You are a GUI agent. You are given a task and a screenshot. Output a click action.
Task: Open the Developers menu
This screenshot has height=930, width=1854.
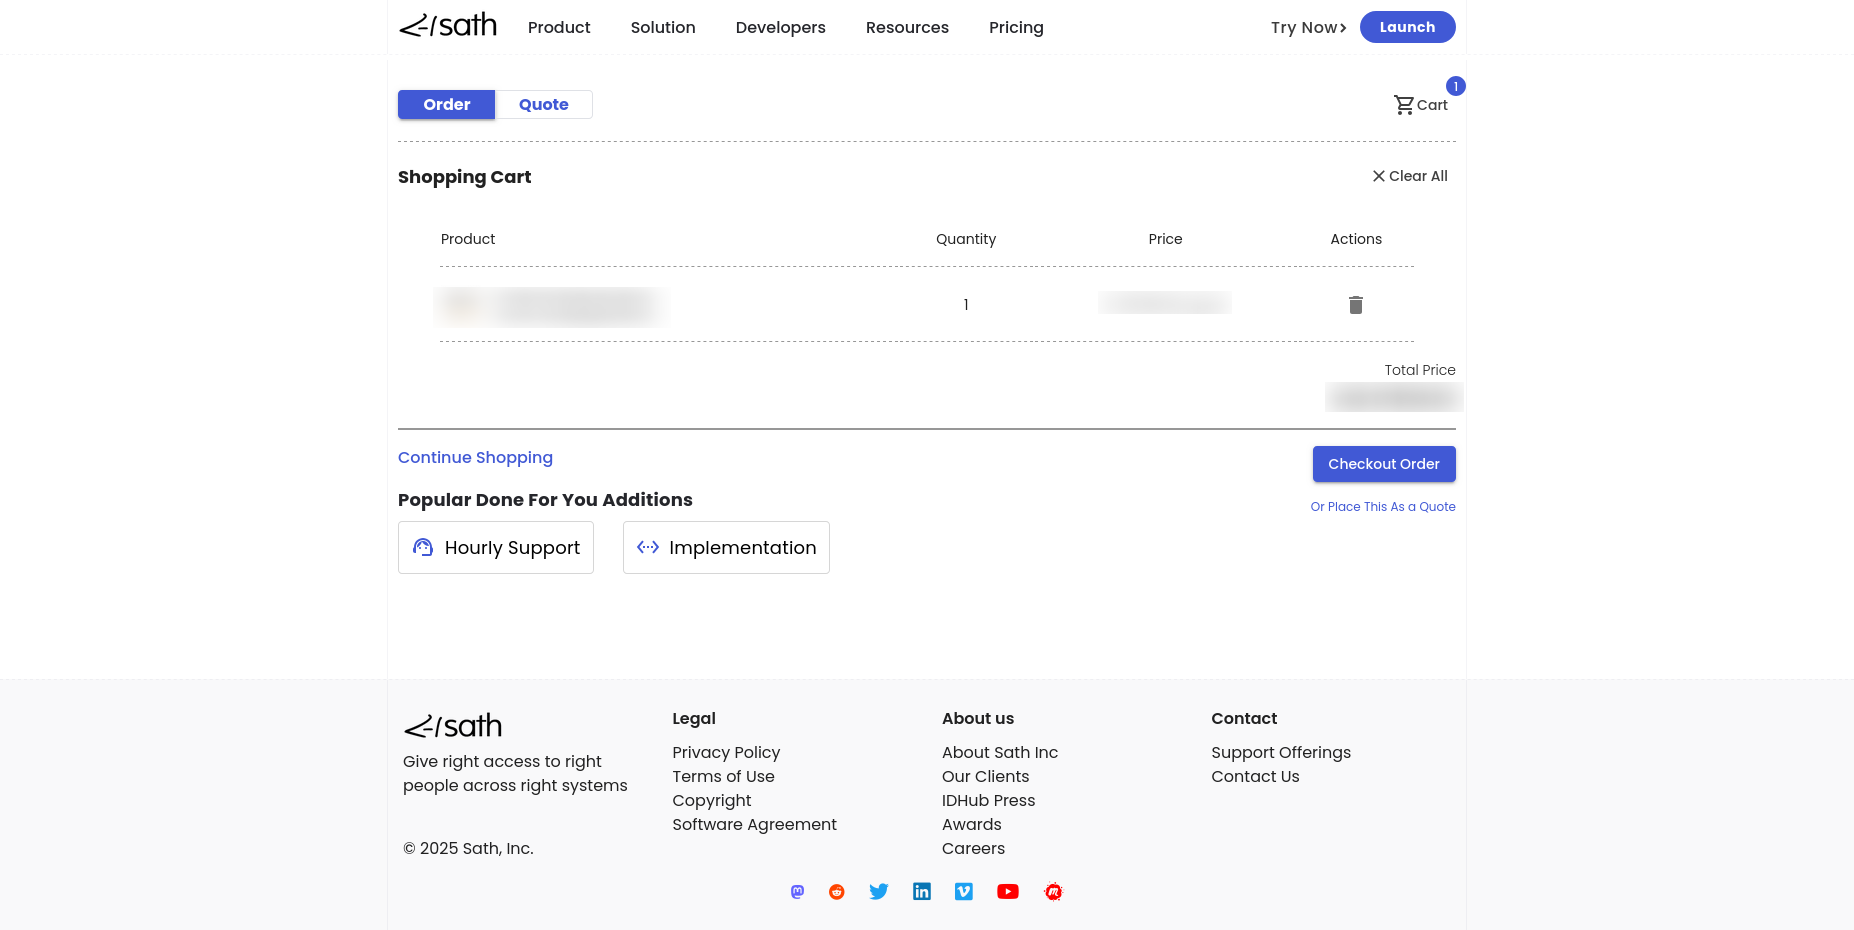[x=780, y=28]
